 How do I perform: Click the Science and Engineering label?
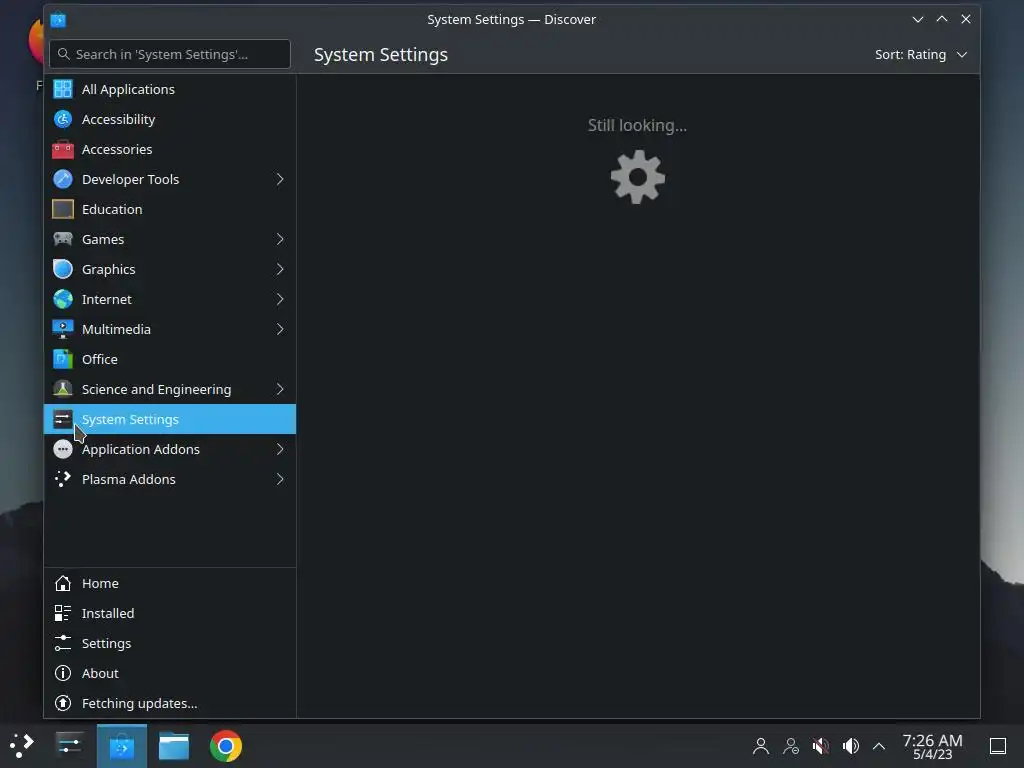tap(156, 390)
